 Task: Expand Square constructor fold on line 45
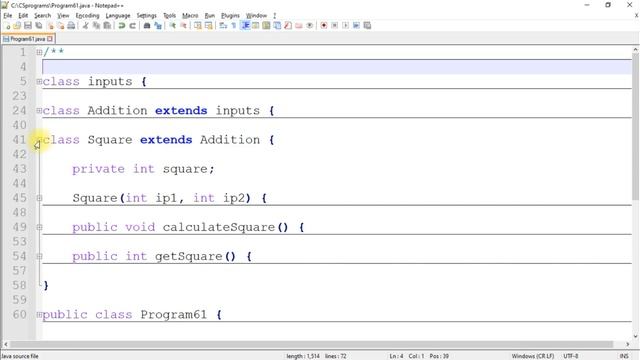(x=39, y=198)
